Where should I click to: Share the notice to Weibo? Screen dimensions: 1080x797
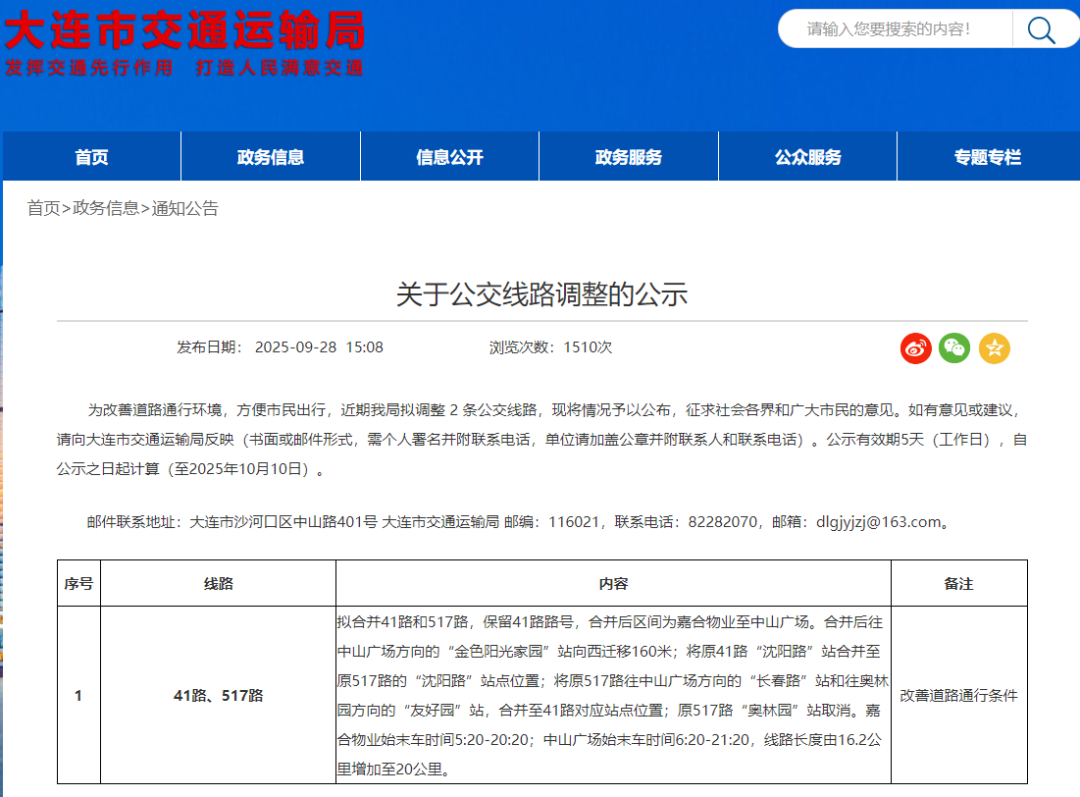[x=915, y=348]
